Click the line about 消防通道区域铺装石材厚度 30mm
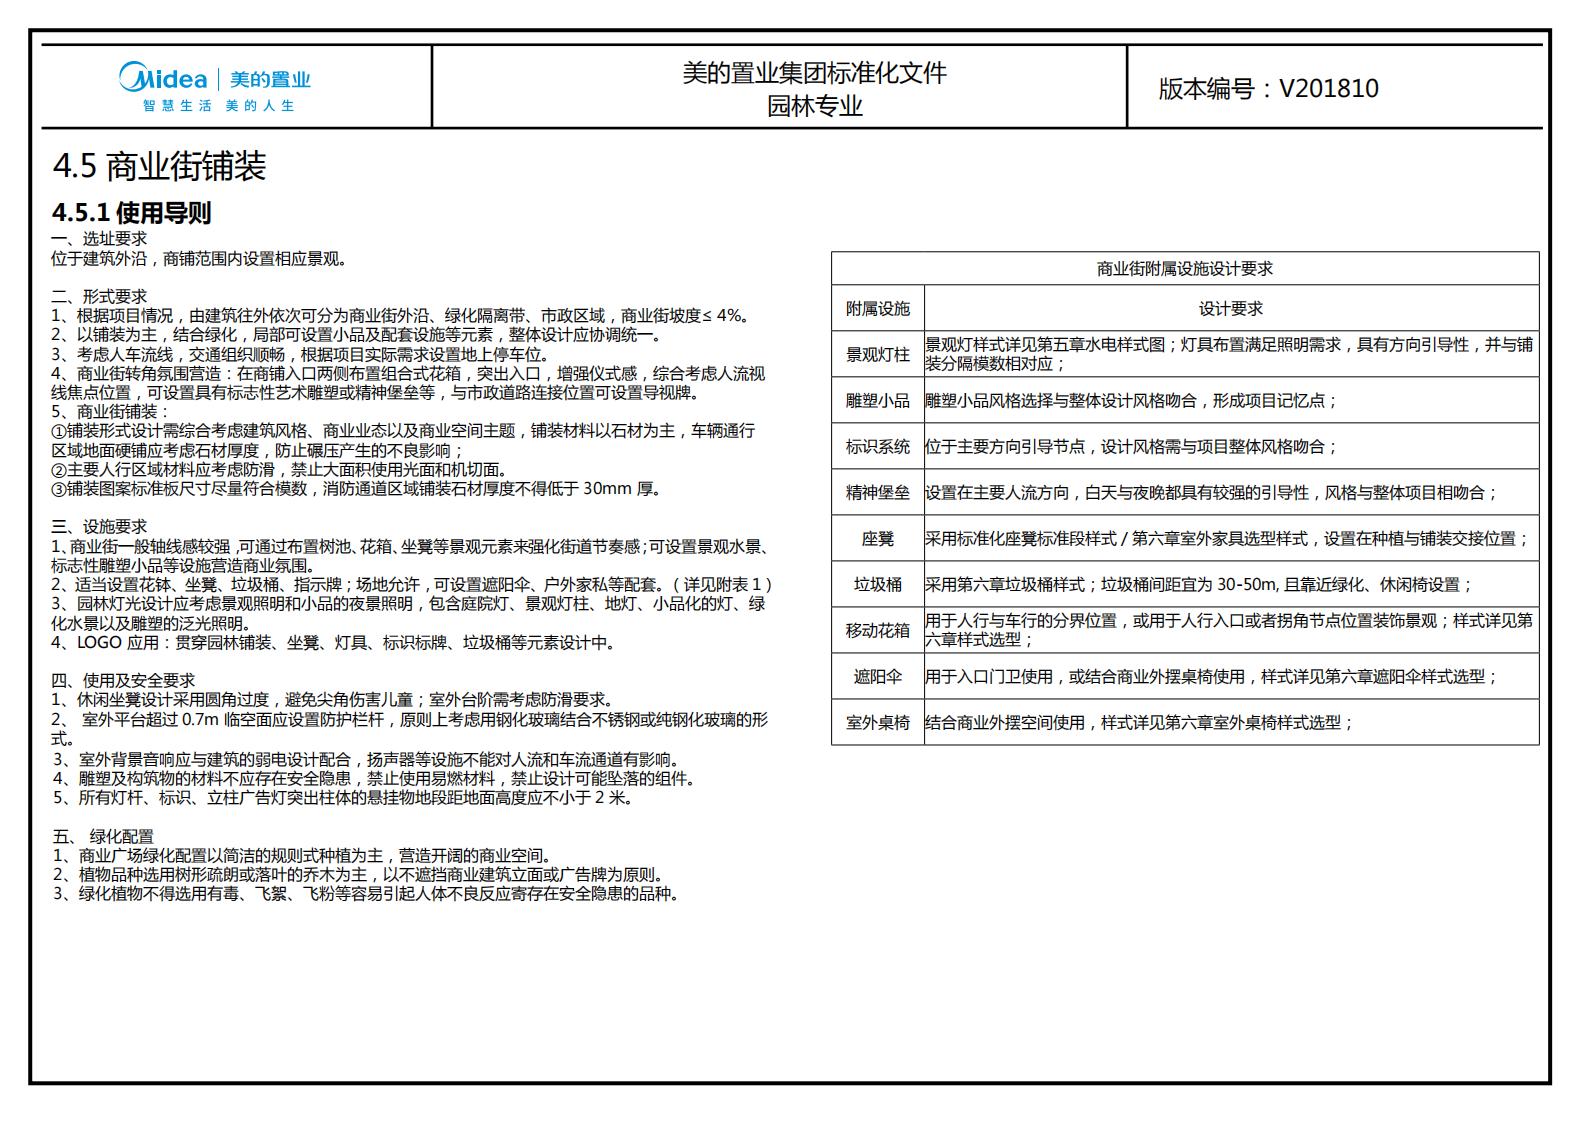Screen dimensions: 1587x1123 (357, 489)
